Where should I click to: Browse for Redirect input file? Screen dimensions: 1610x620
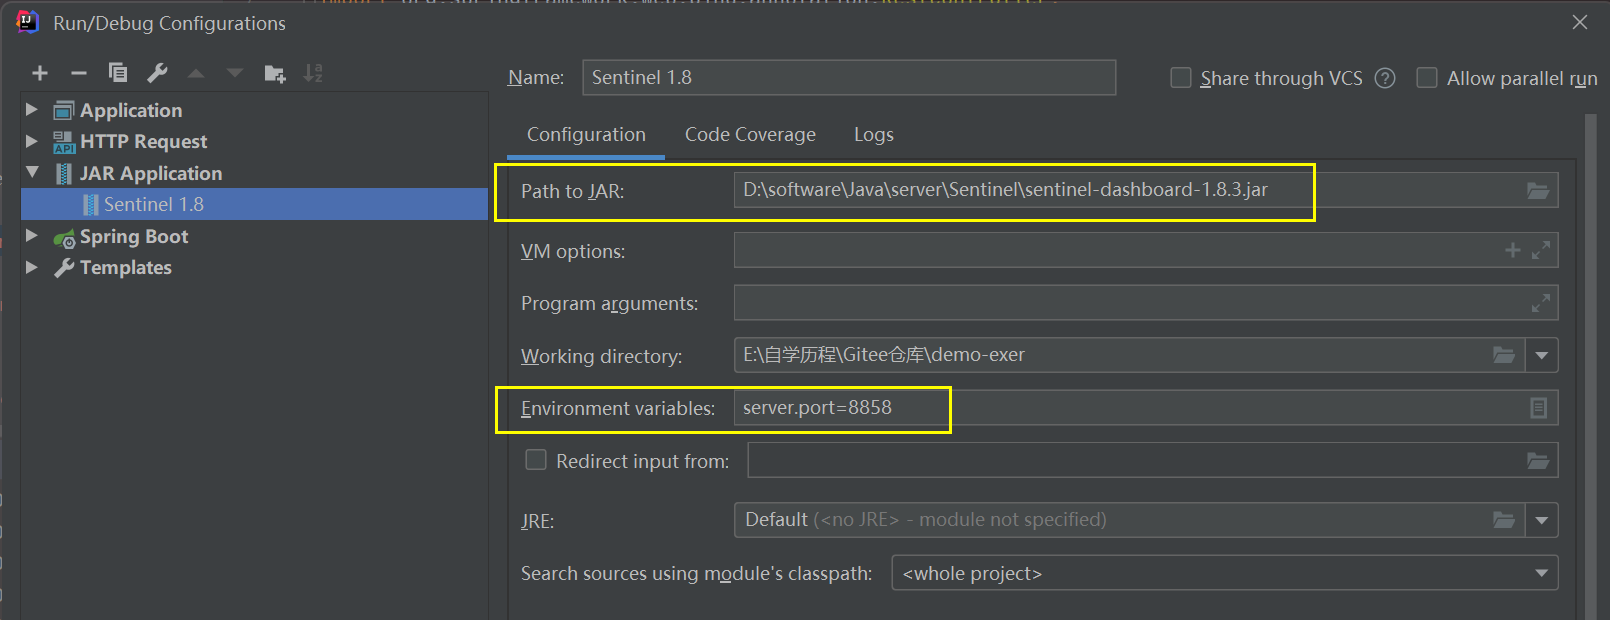click(1538, 461)
